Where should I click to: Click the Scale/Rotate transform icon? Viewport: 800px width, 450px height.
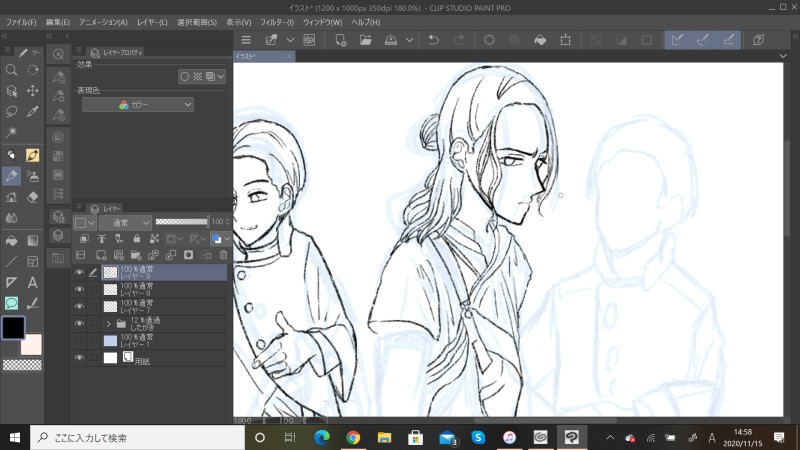565,40
